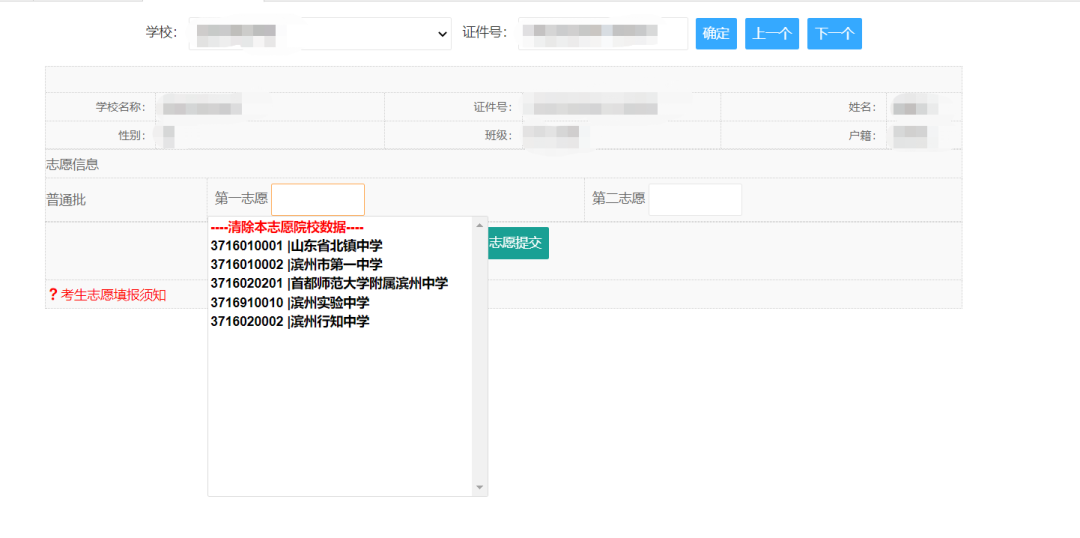
Task: Choose 滨州实验中学 in the school list
Action: coord(290,302)
